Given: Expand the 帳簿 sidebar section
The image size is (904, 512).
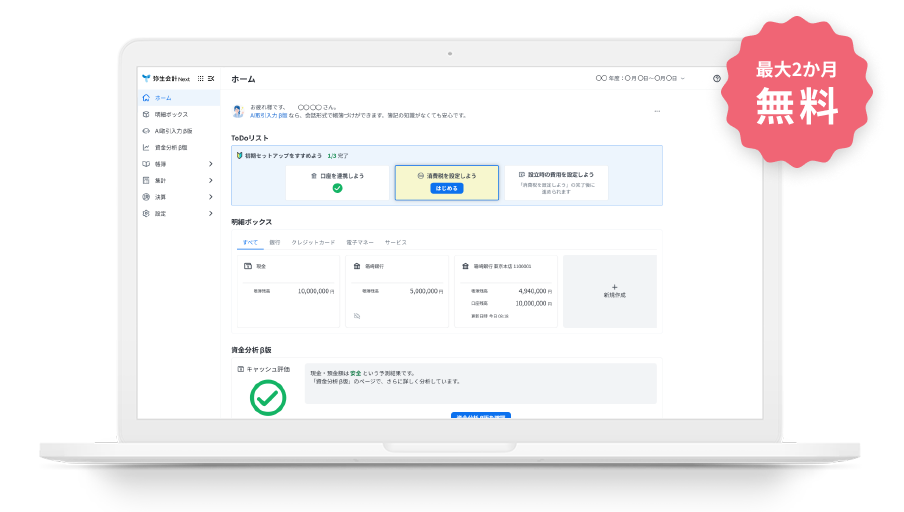Looking at the screenshot, I should point(210,164).
